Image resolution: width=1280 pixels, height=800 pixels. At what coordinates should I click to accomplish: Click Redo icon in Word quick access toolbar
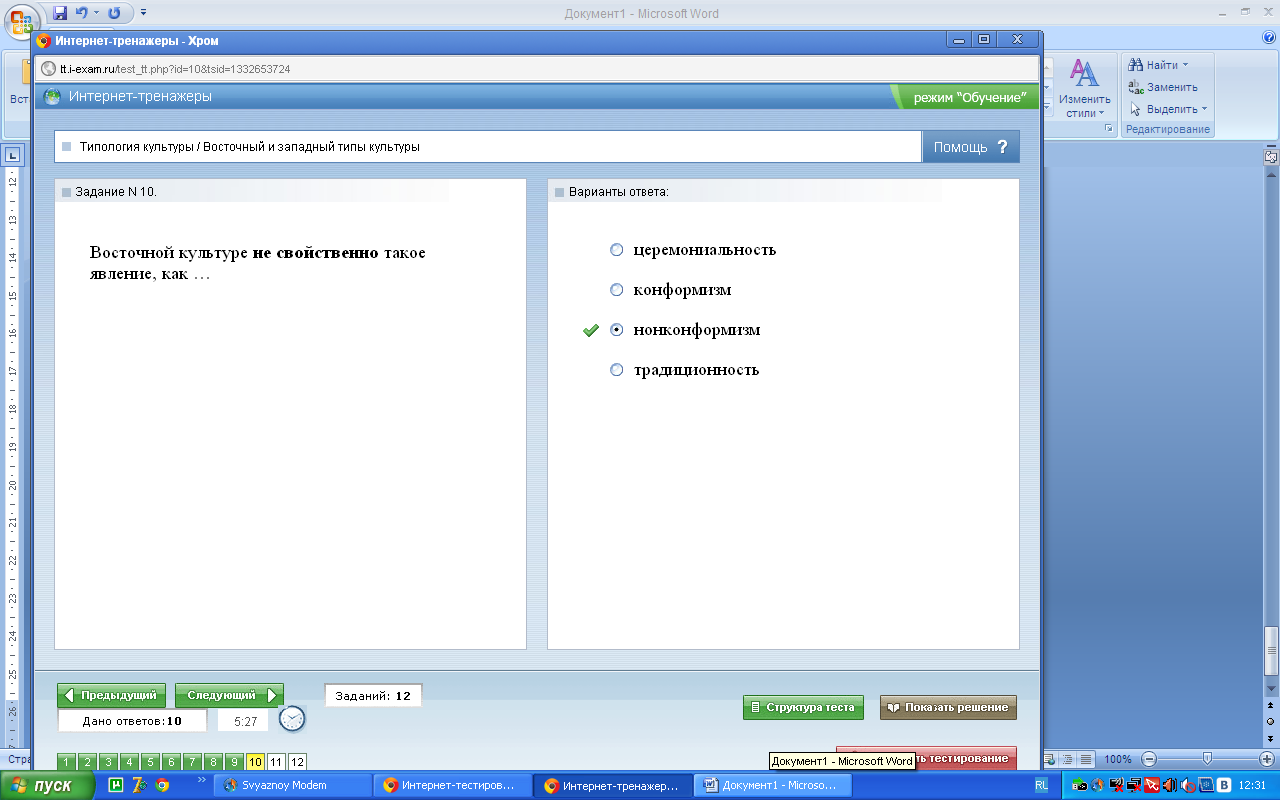[x=114, y=13]
